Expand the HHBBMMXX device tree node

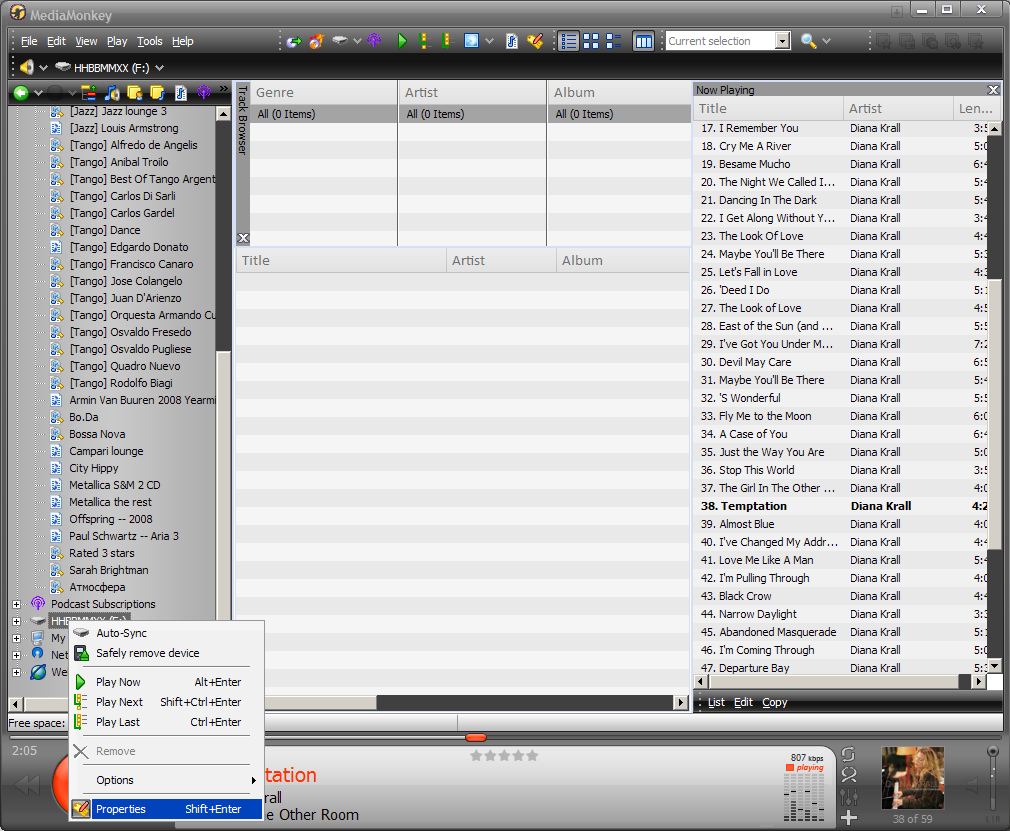point(16,621)
